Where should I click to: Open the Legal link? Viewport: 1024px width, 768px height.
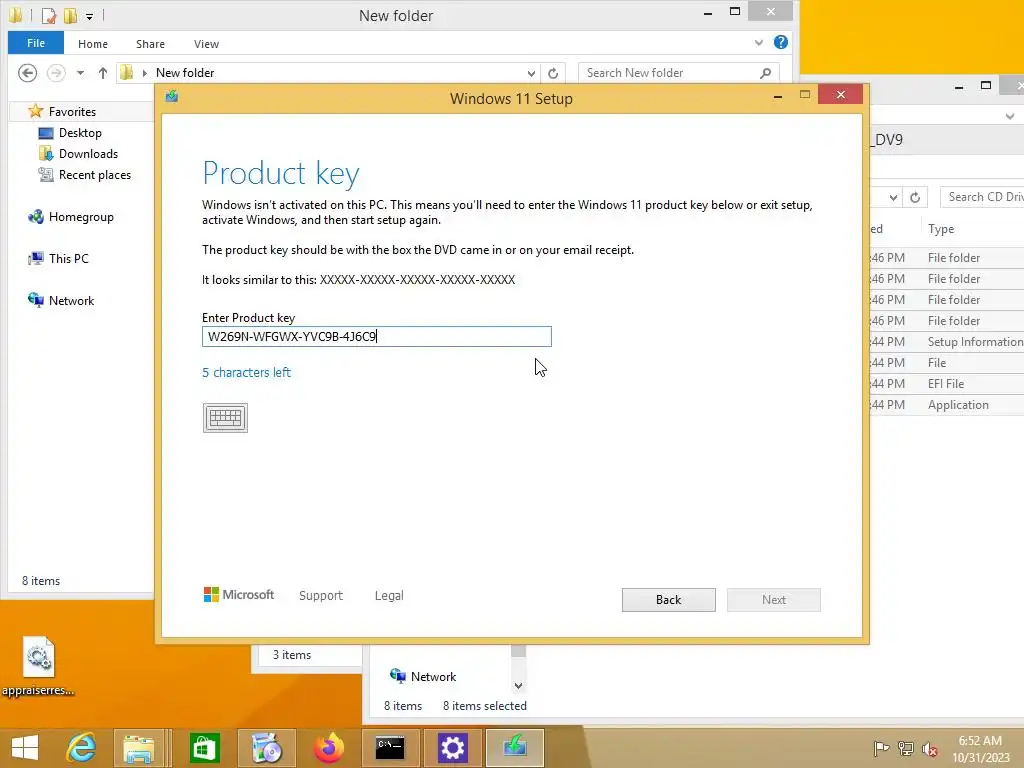389,596
